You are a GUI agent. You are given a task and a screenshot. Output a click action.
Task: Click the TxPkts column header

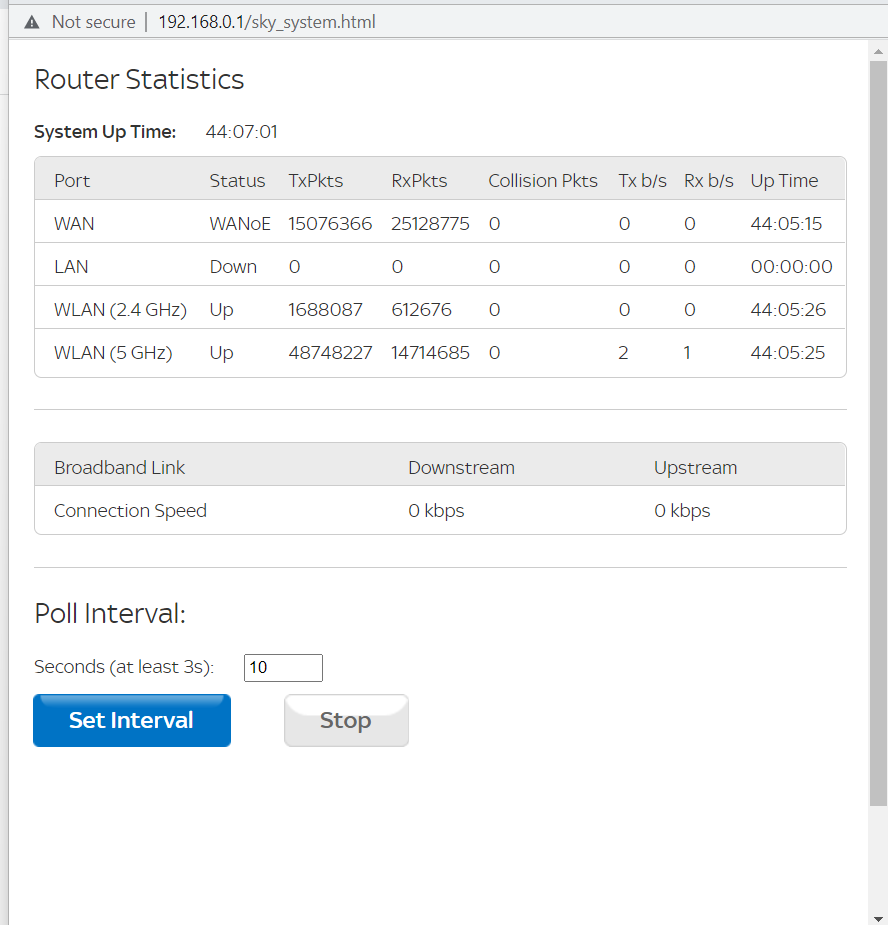coord(315,181)
